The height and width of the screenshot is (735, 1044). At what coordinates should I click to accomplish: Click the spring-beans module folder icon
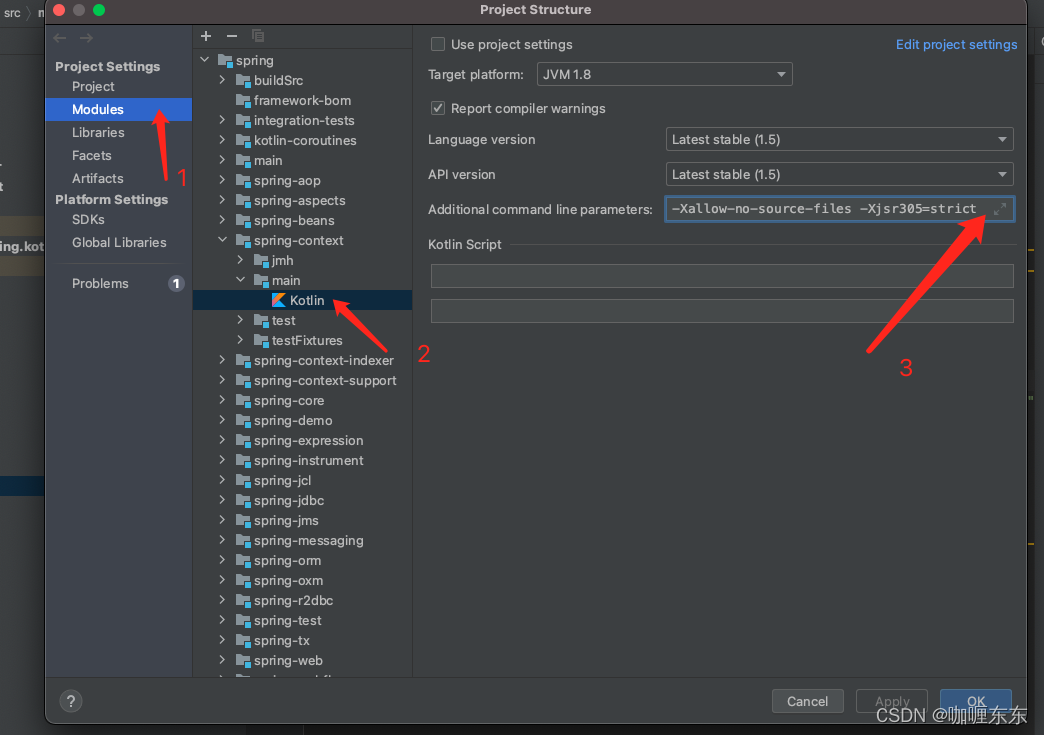pyautogui.click(x=243, y=220)
